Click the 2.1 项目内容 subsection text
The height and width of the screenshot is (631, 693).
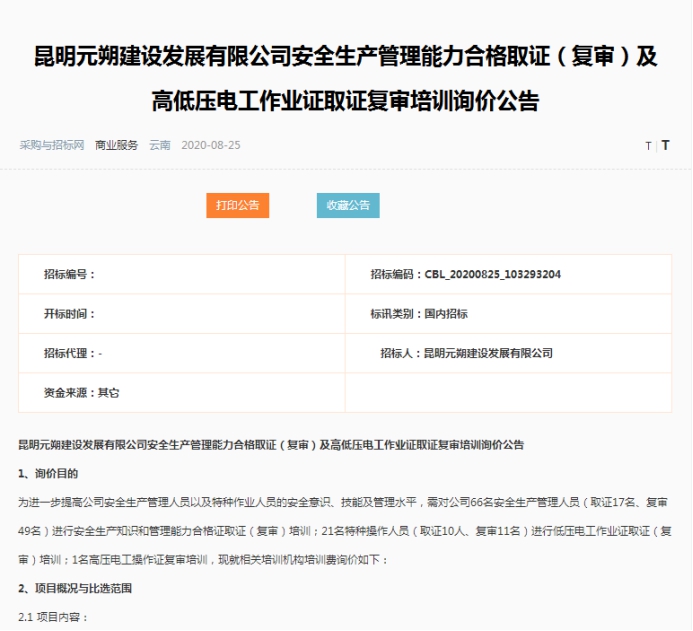coord(54,617)
